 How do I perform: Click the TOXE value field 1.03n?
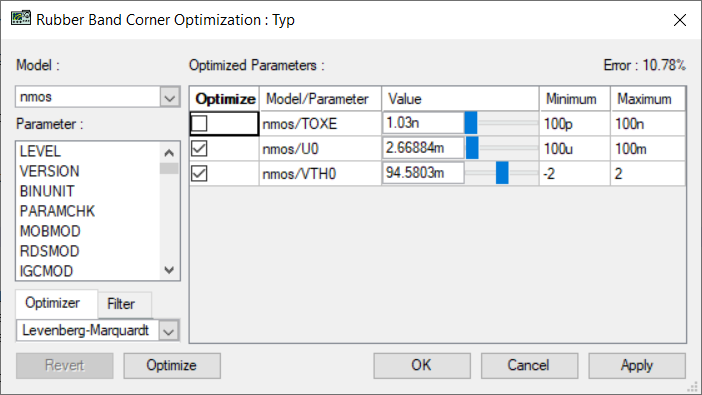tap(424, 123)
